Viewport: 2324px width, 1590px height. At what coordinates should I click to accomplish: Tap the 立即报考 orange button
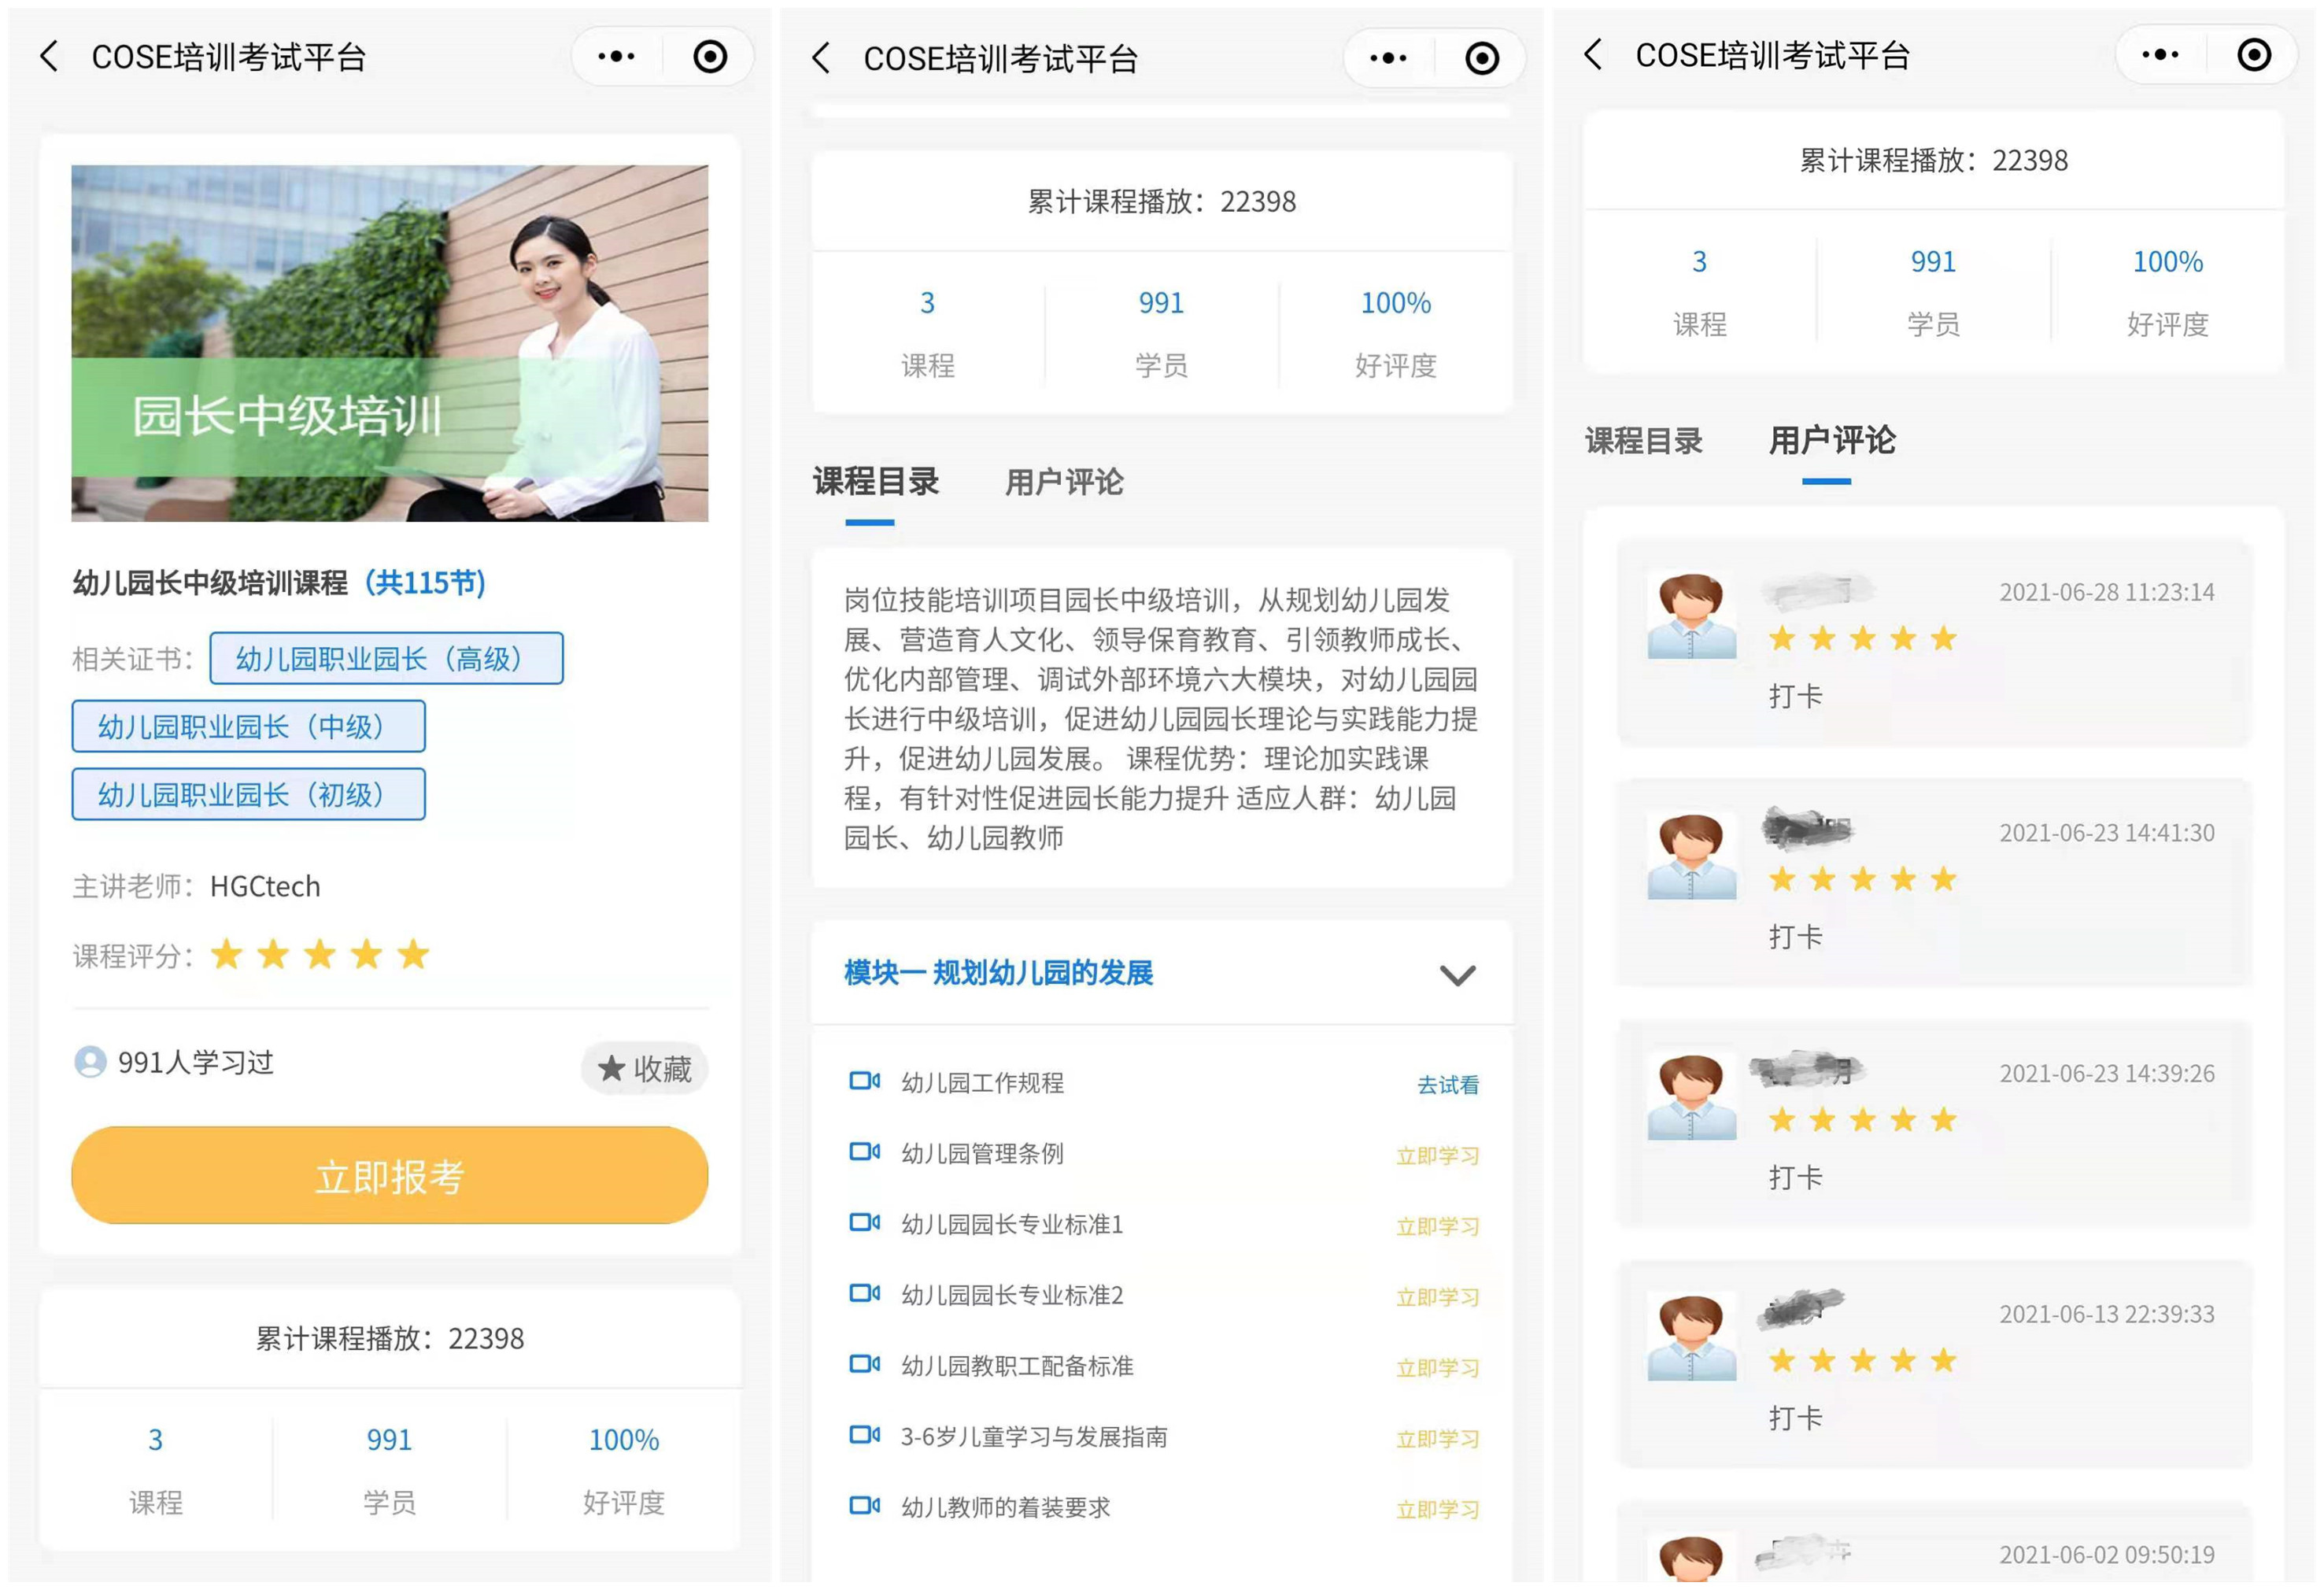389,1176
